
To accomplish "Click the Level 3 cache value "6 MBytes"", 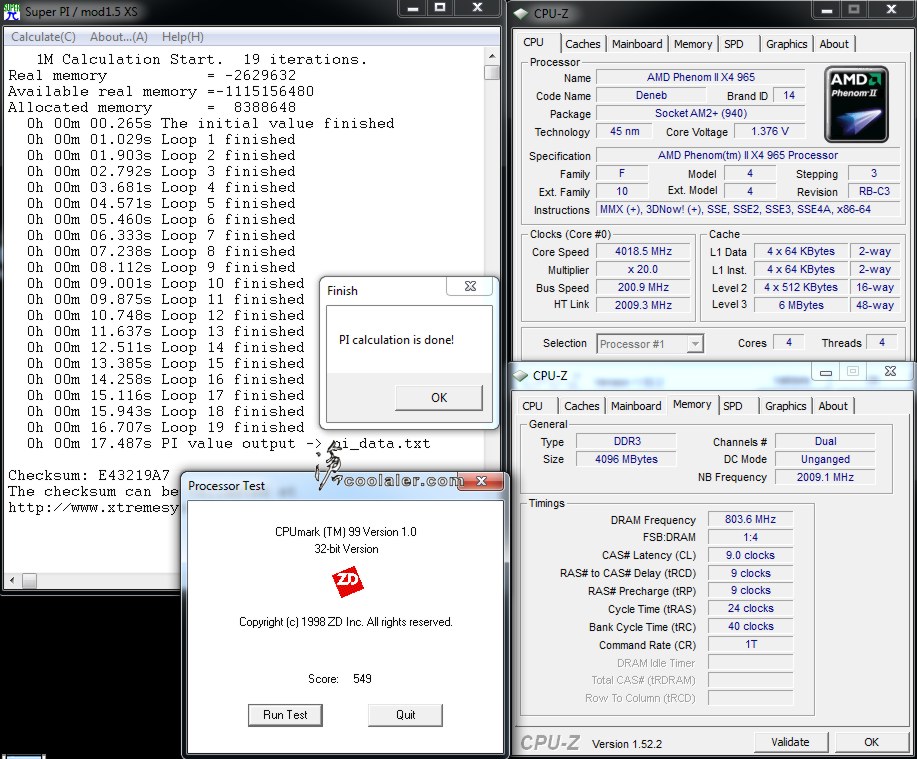I will [801, 305].
